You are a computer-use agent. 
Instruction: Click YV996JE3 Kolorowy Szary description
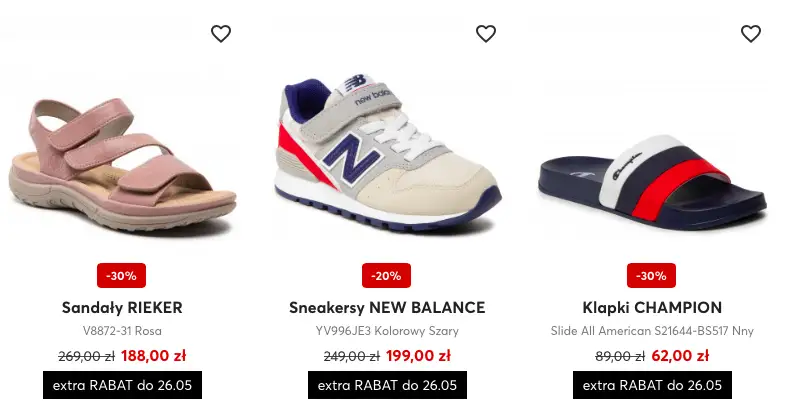[x=387, y=331]
